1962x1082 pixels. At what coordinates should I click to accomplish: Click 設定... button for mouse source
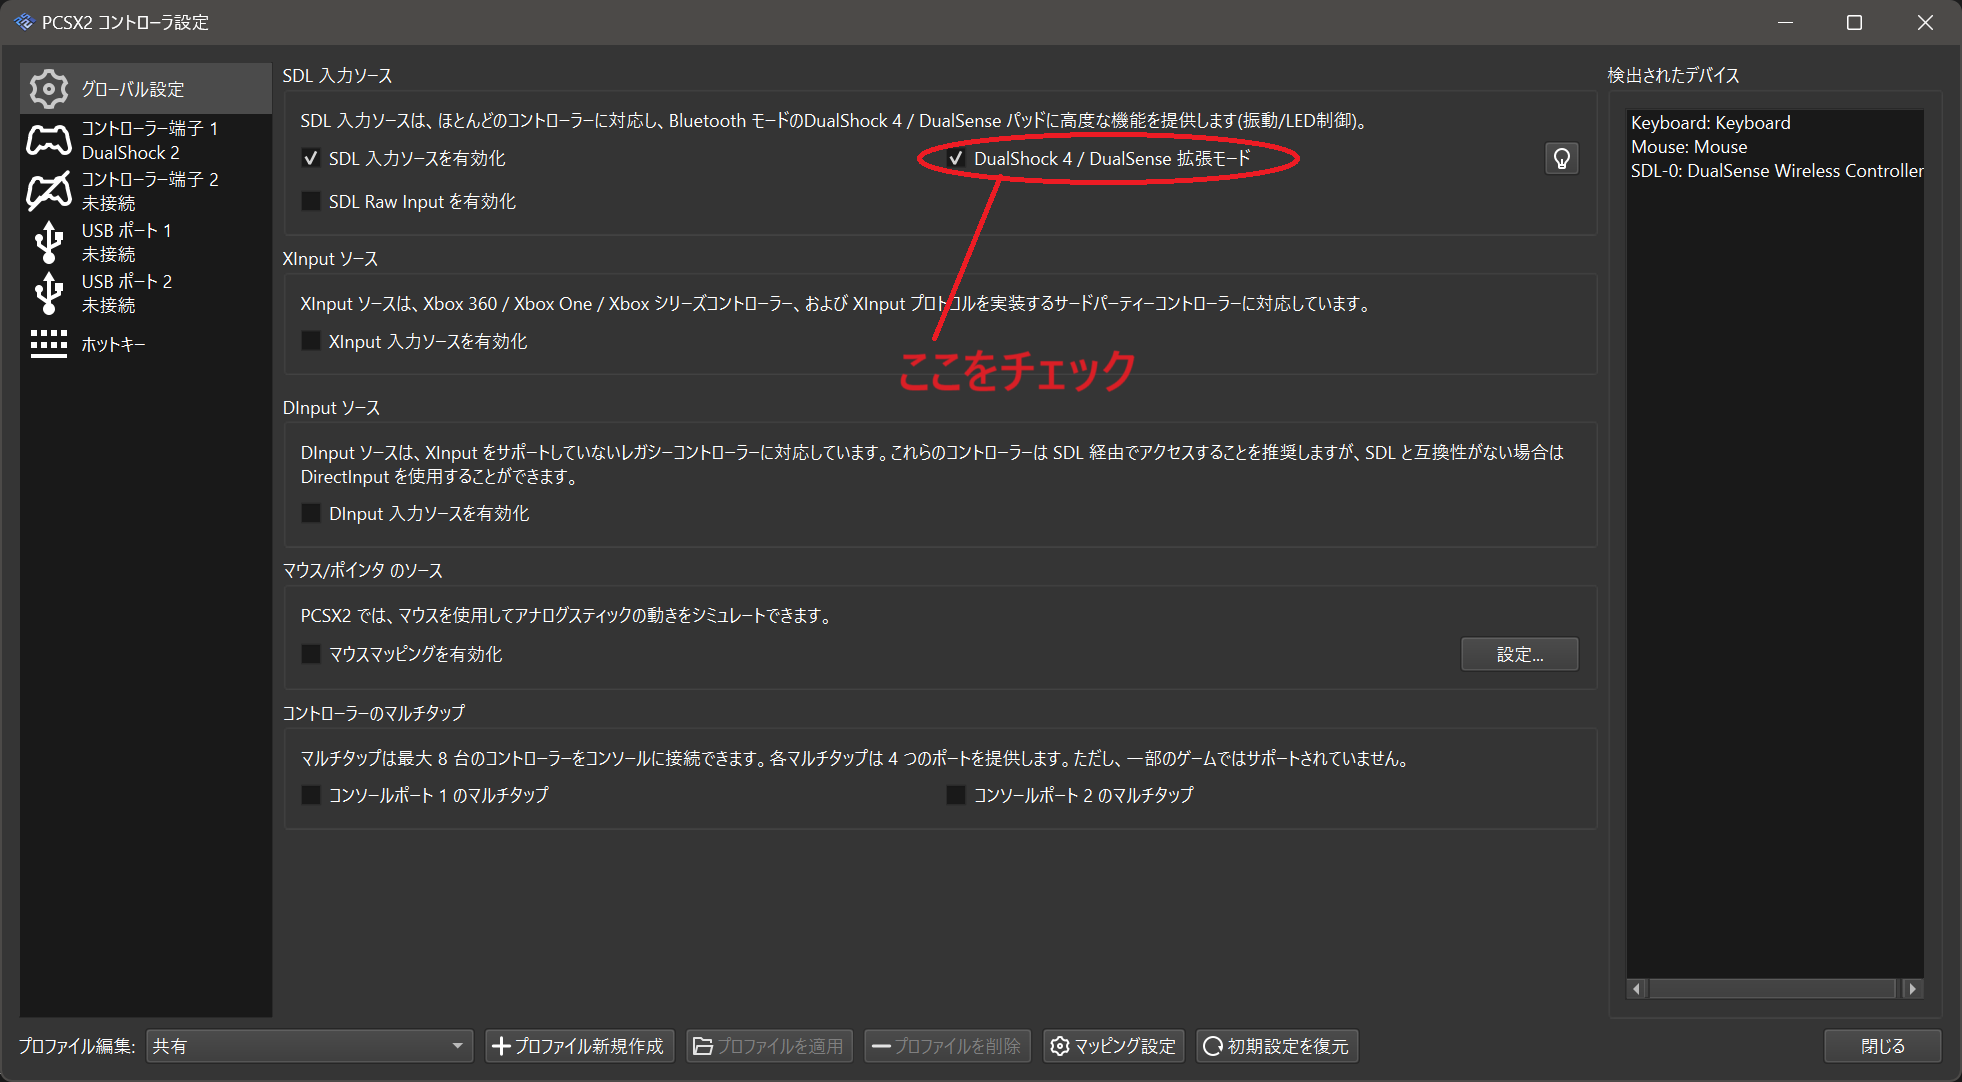[x=1520, y=654]
